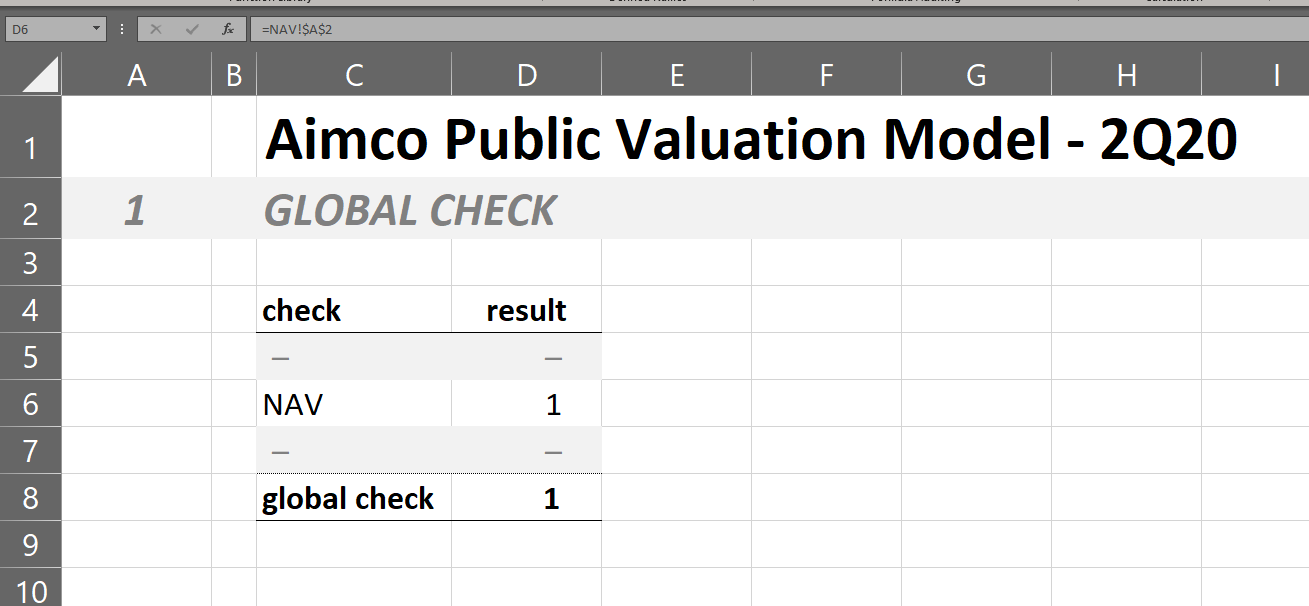Select column F header
This screenshot has width=1309, height=606.
[x=827, y=75]
